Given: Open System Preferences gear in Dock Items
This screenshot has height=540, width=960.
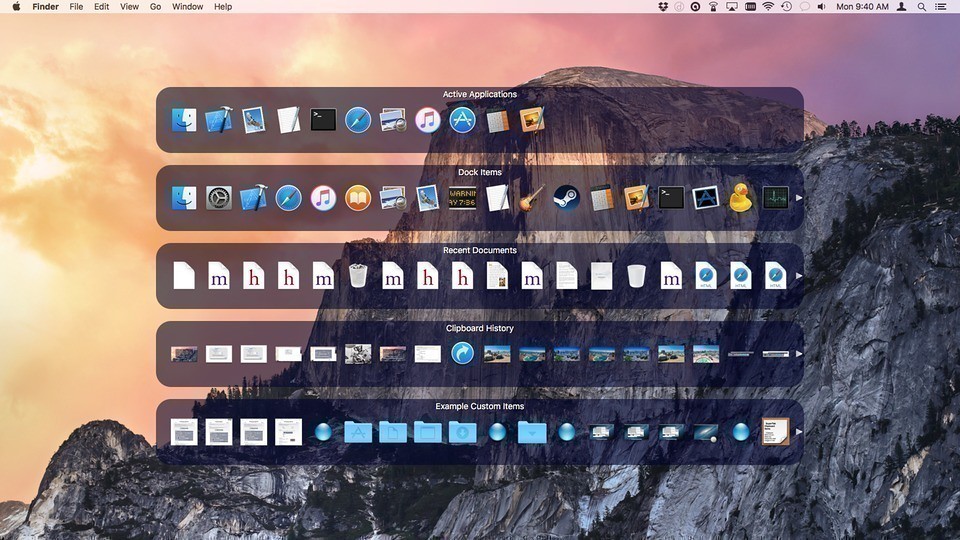Looking at the screenshot, I should [219, 198].
